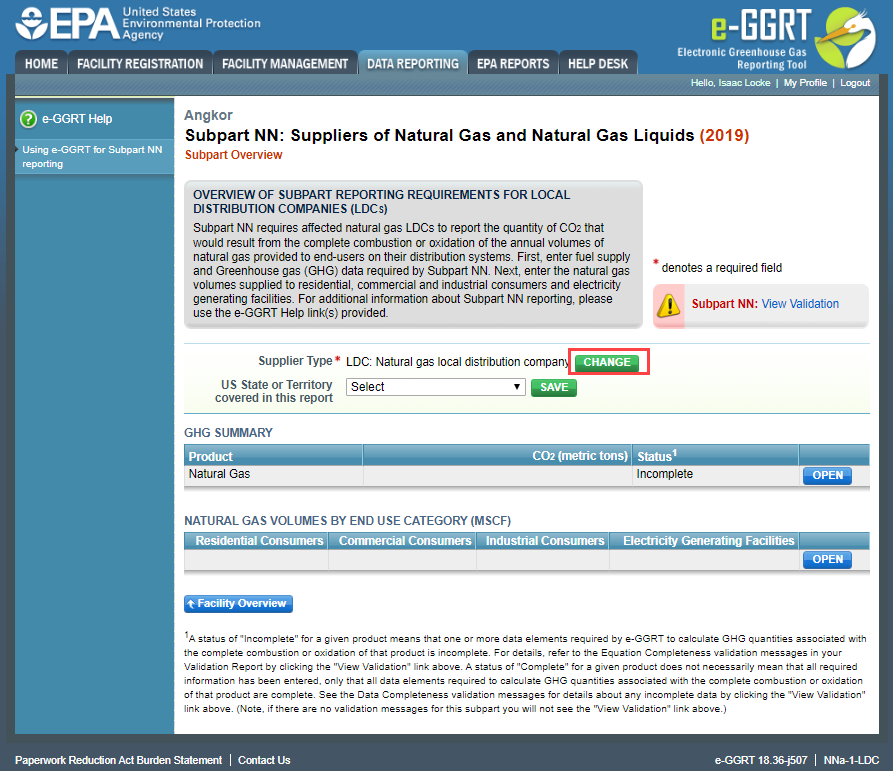Open the natural gas volumes by end use table
Viewport: 893px width, 771px height.
click(827, 560)
